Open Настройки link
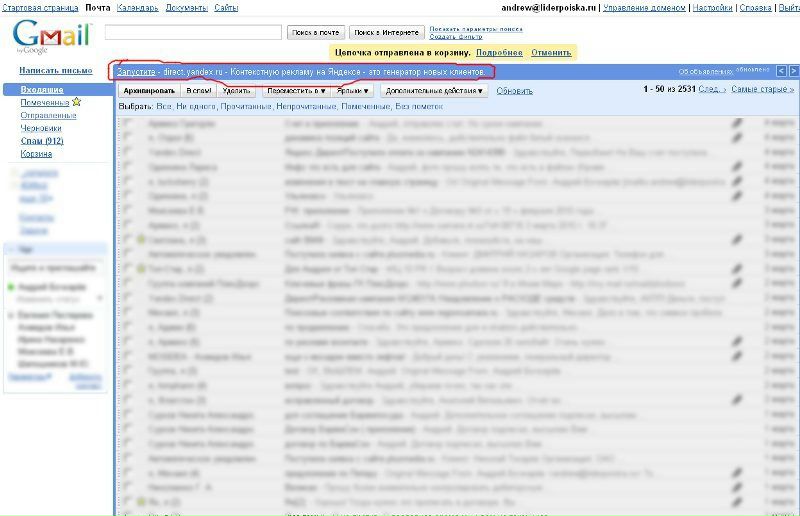 coord(712,8)
